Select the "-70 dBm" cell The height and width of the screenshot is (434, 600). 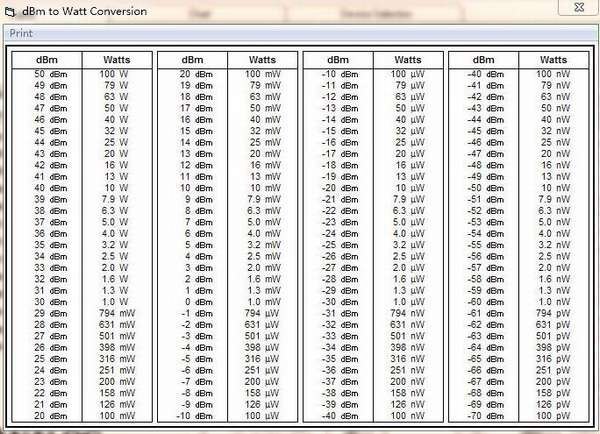pyautogui.click(x=486, y=416)
